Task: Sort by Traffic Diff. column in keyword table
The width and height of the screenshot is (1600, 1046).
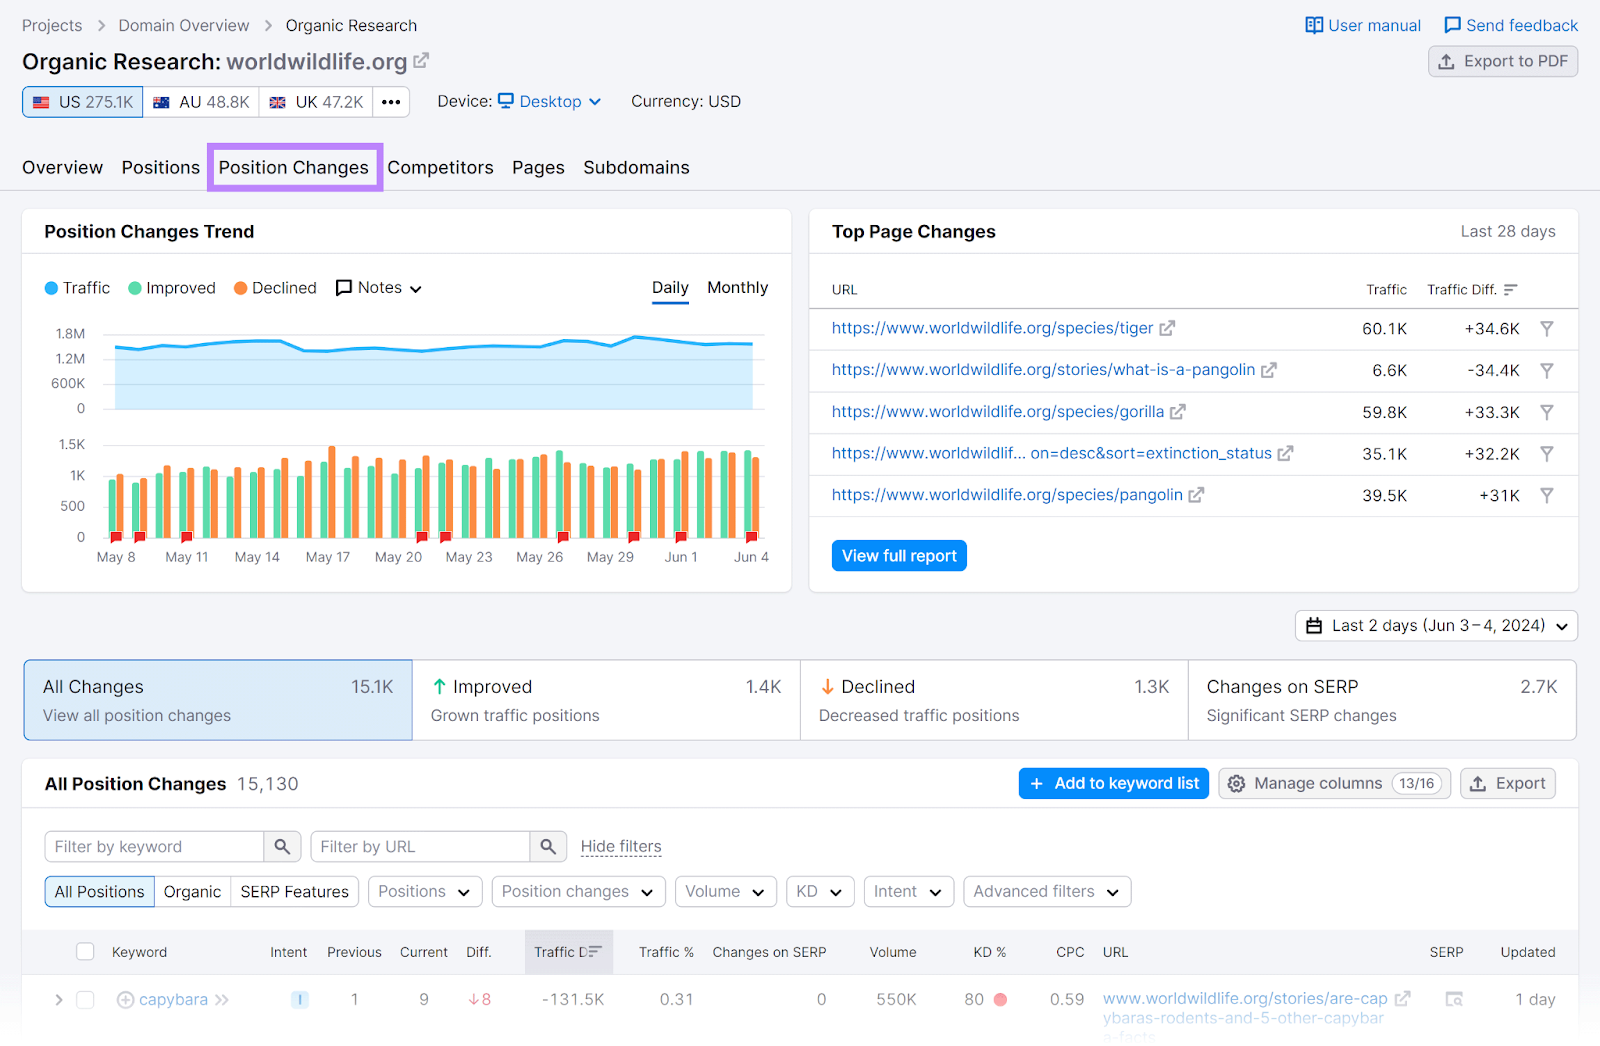Action: click(568, 952)
